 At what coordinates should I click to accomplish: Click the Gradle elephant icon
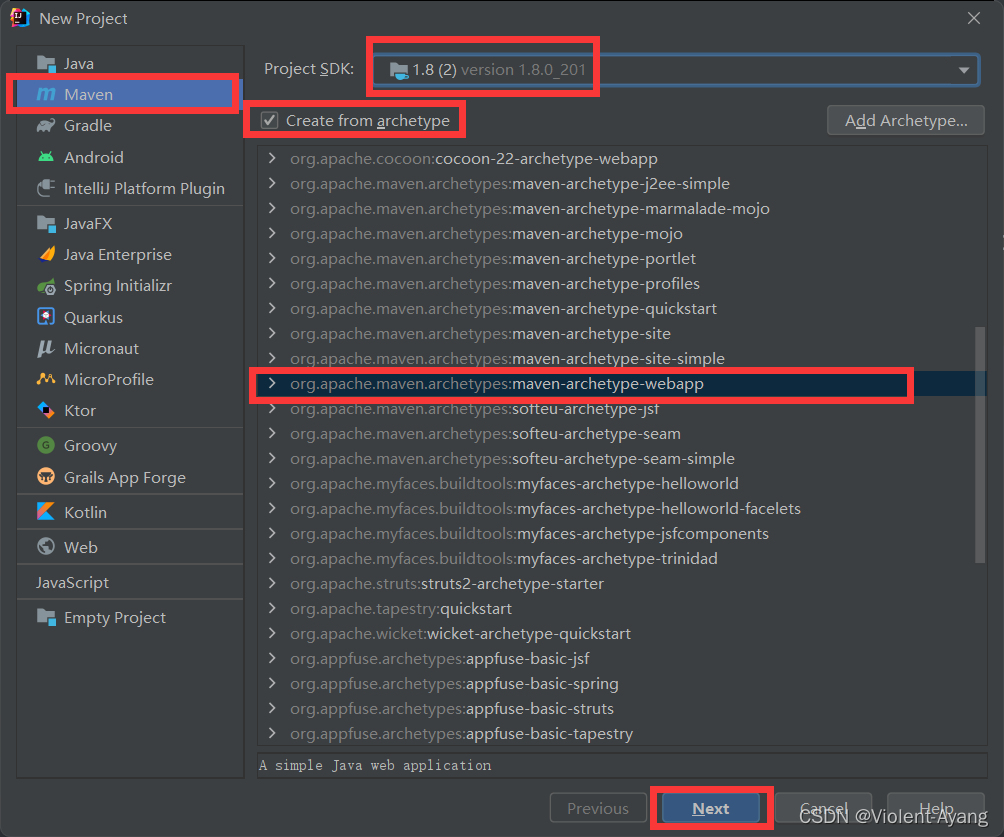pos(46,126)
